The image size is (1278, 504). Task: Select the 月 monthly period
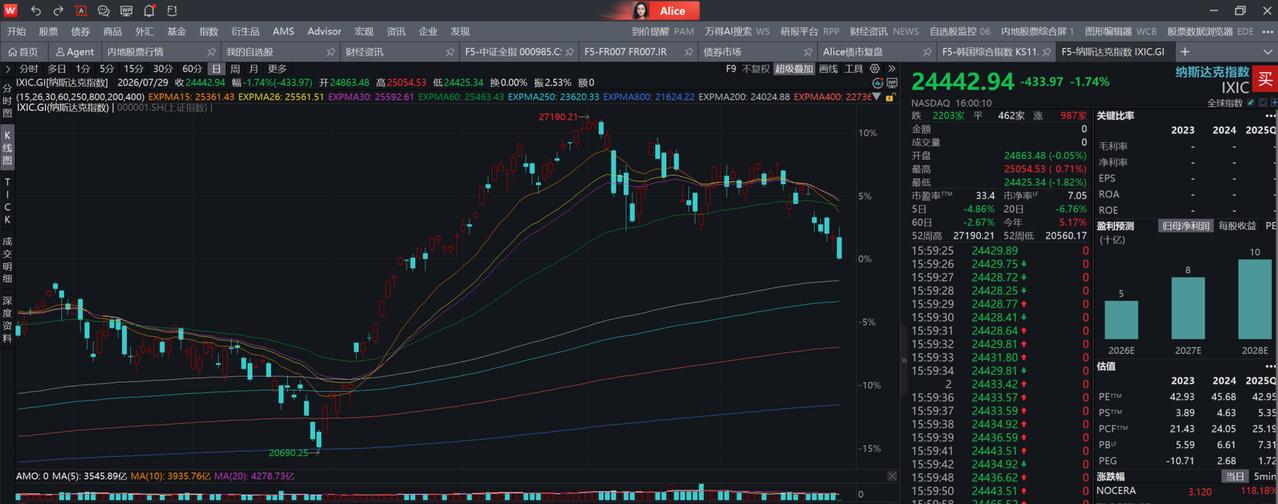click(254, 69)
